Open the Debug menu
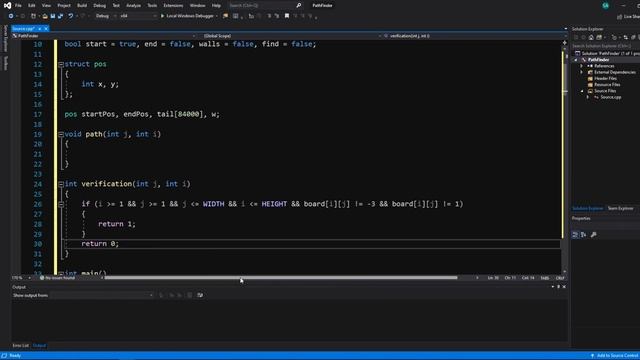 tap(99, 5)
